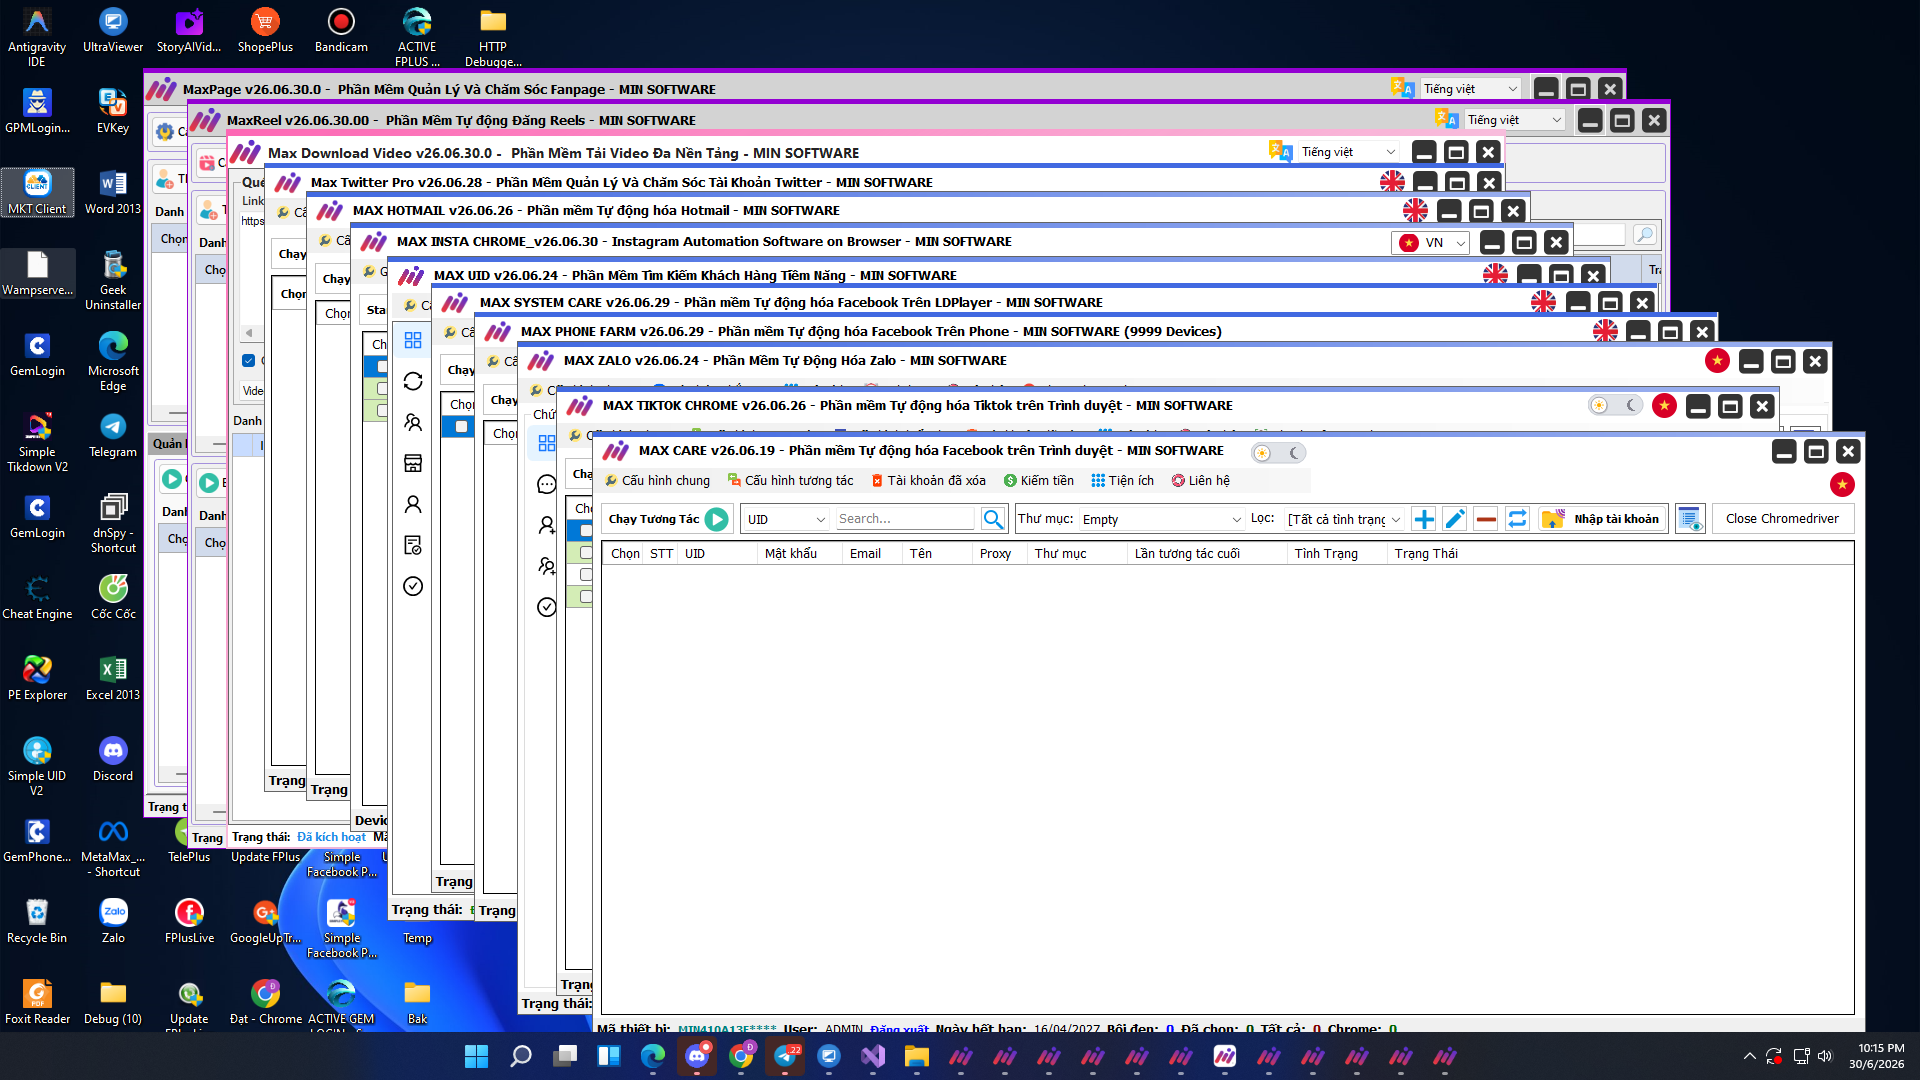The image size is (1920, 1080).
Task: Open the grid dashboard icon in MAX UID sidebar
Action: tap(413, 340)
